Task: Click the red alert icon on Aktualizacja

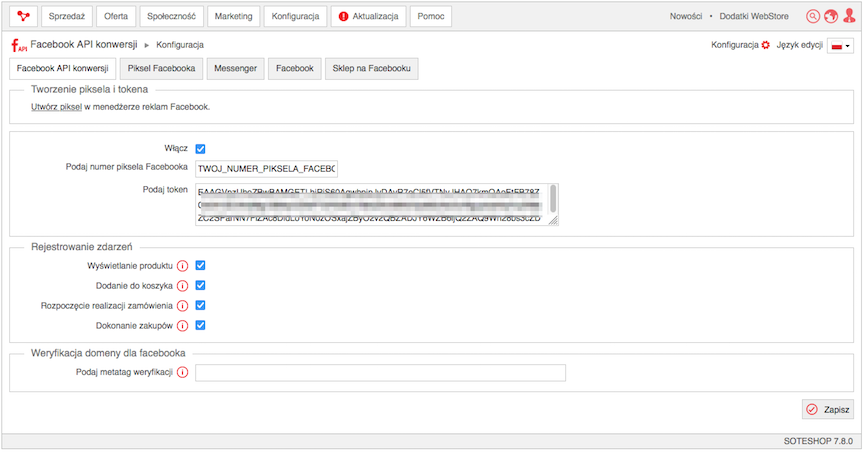Action: pyautogui.click(x=343, y=17)
